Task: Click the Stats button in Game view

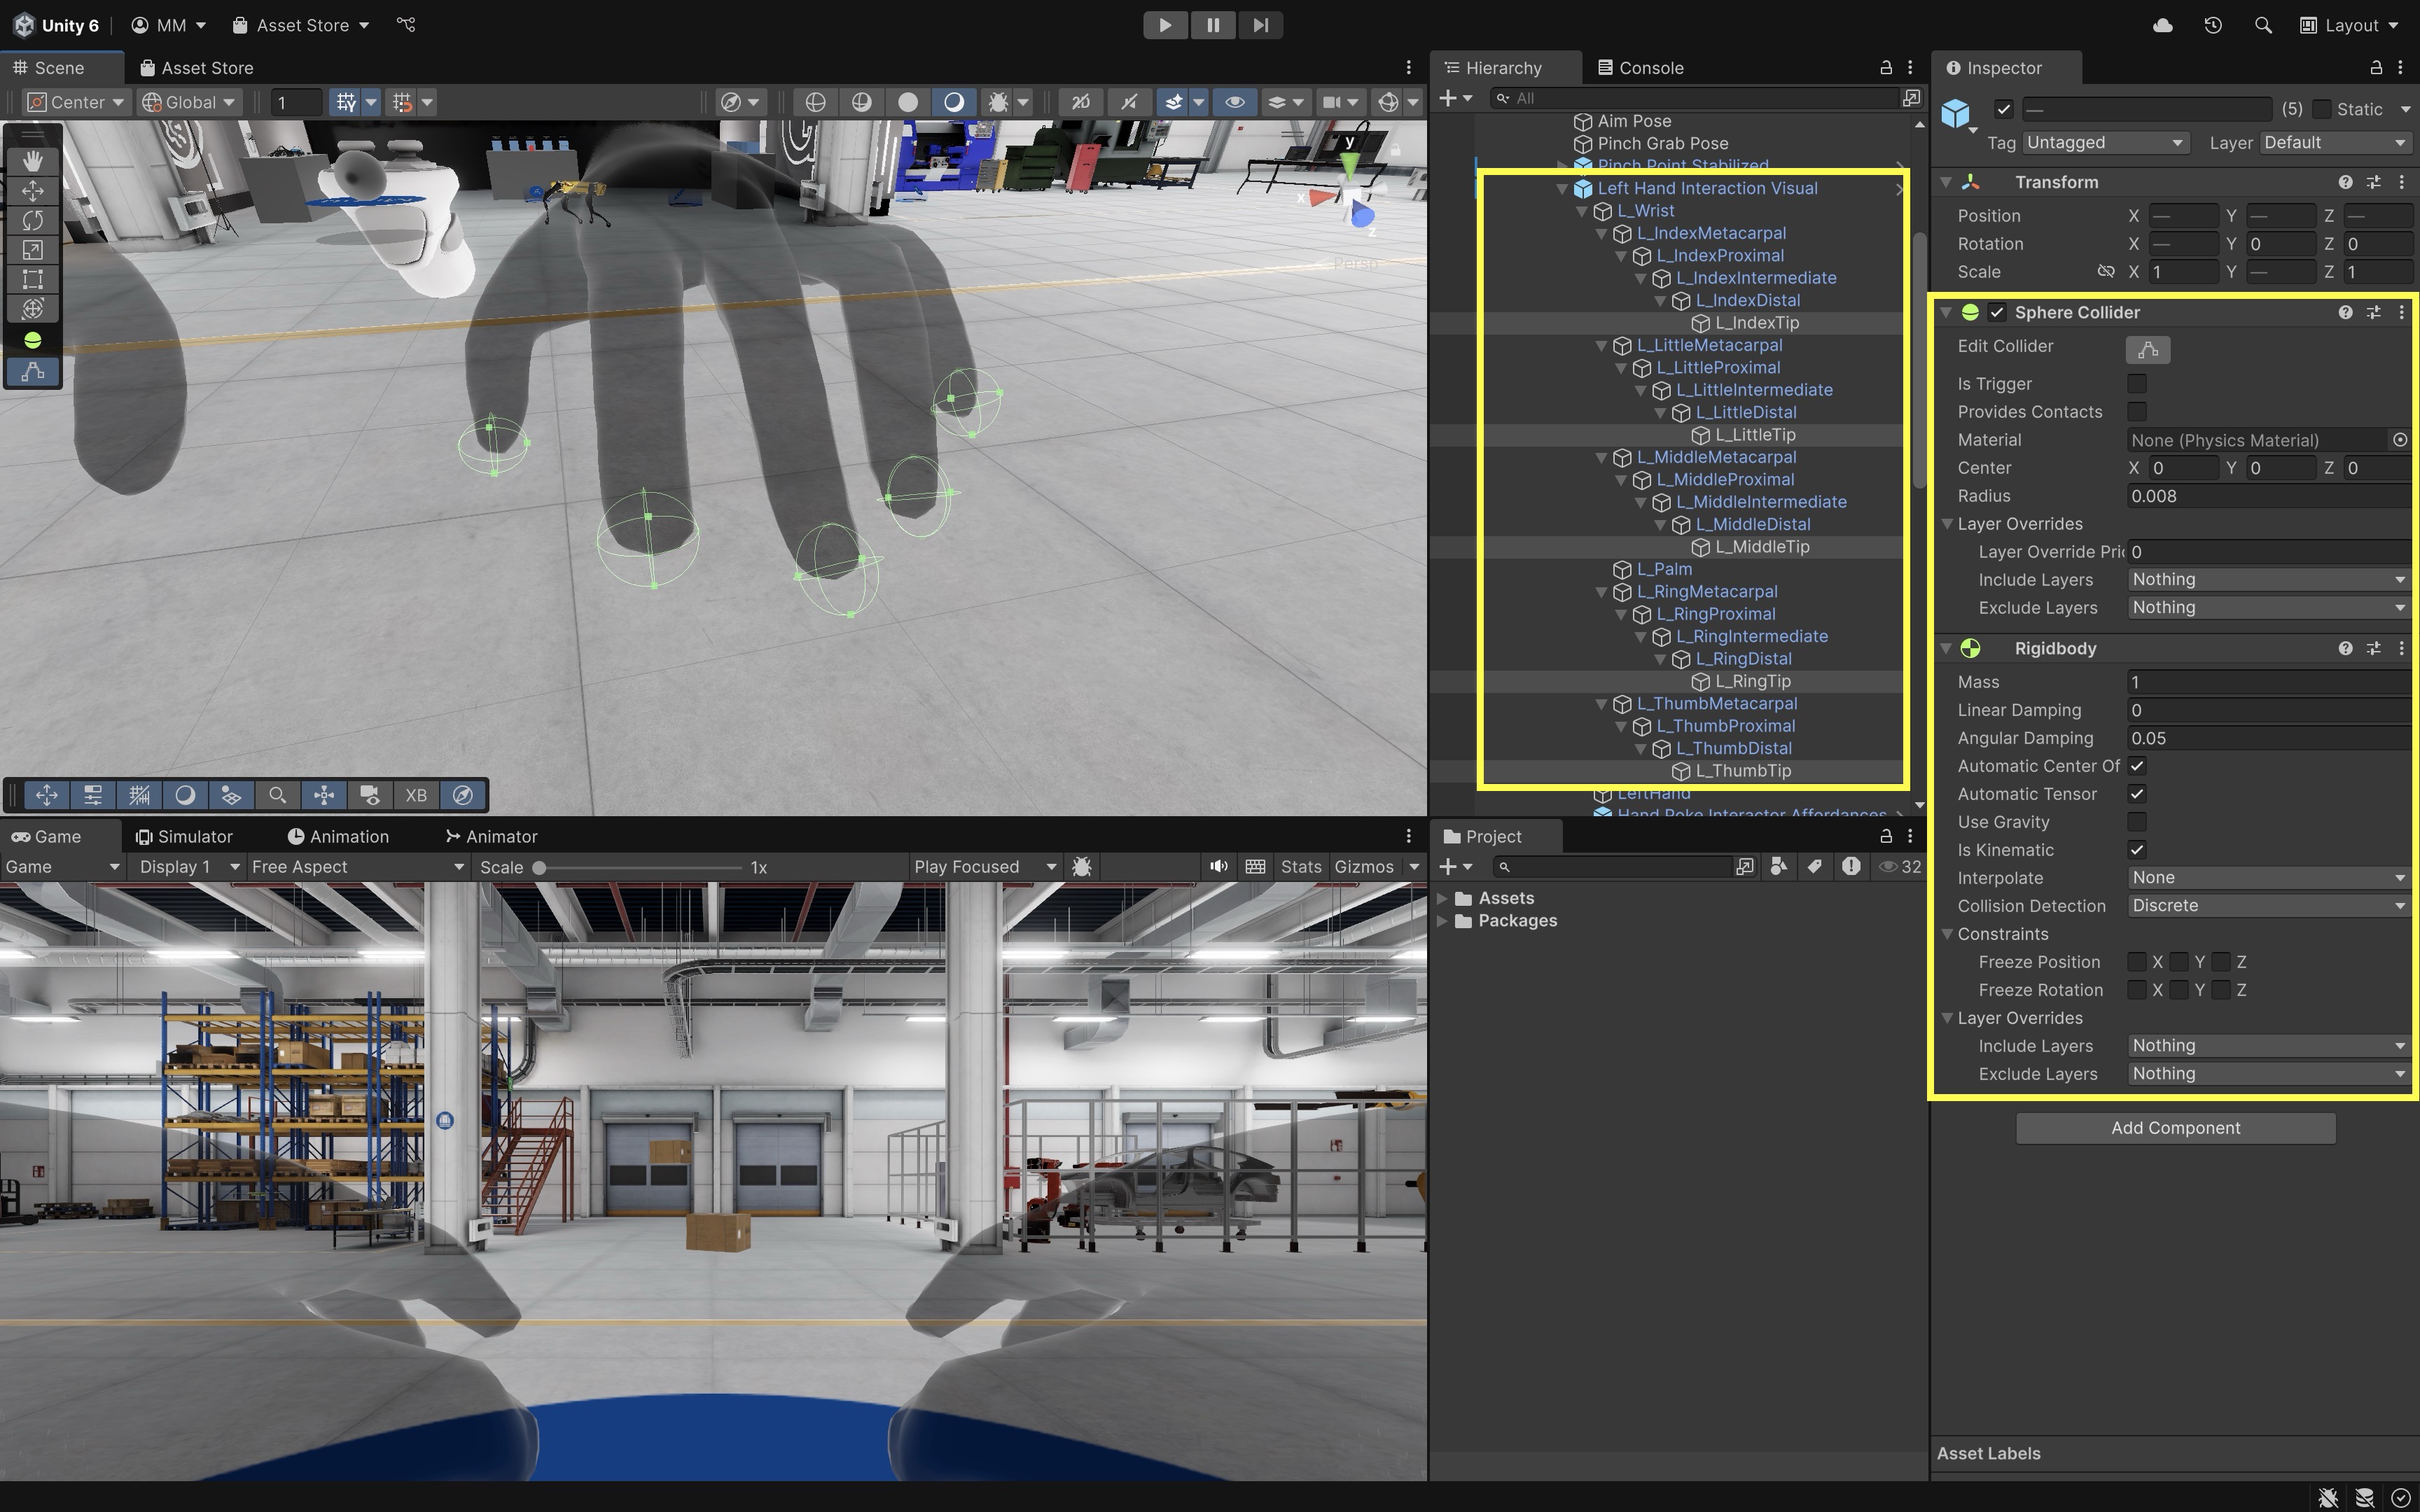Action: tap(1300, 867)
